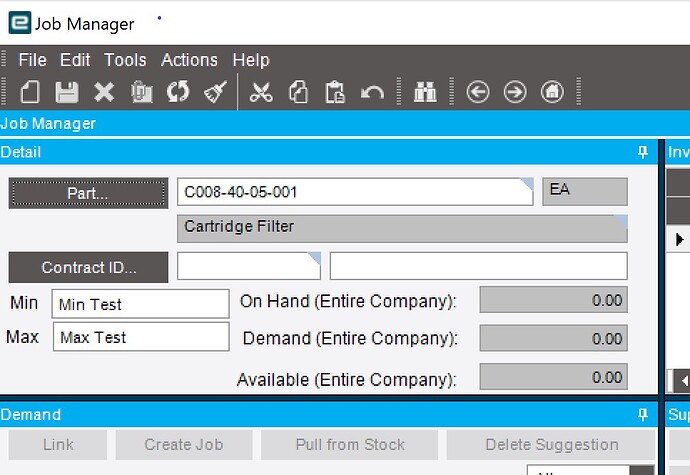Click the Copy toolbar icon
The height and width of the screenshot is (475, 690).
[298, 92]
